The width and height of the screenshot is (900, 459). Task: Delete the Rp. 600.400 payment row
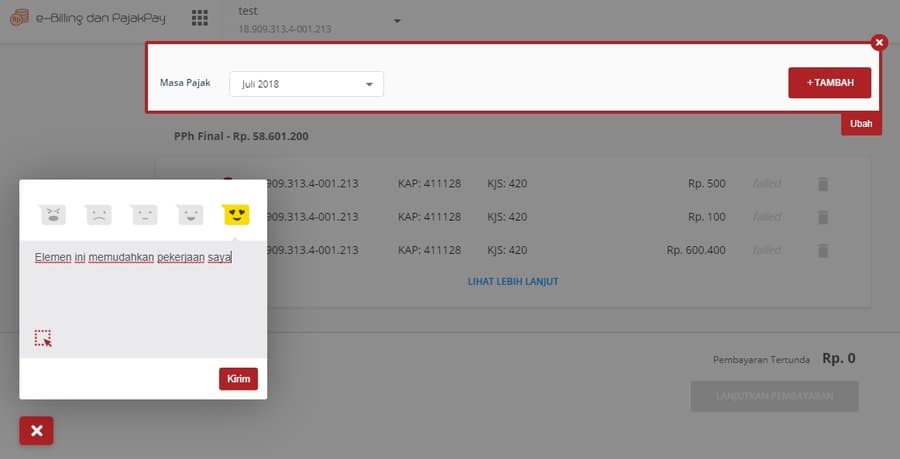tap(823, 250)
